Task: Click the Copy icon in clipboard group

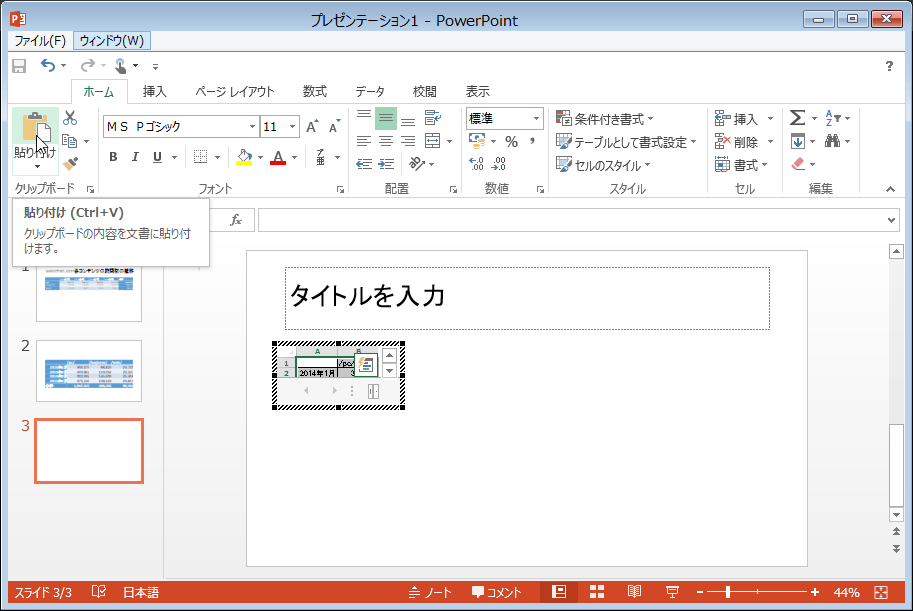Action: 70,141
